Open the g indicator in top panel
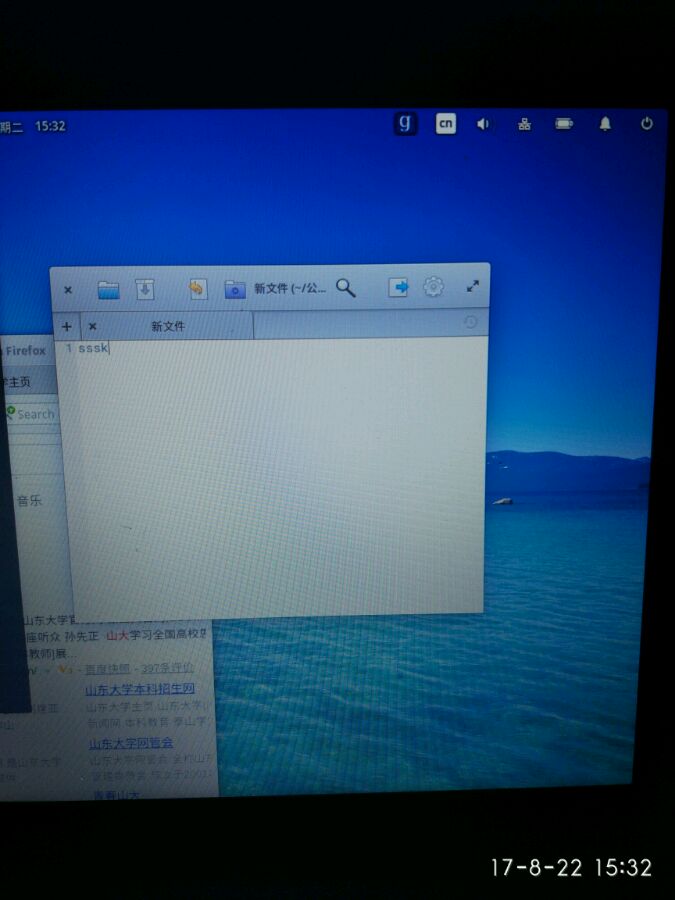 click(x=405, y=124)
